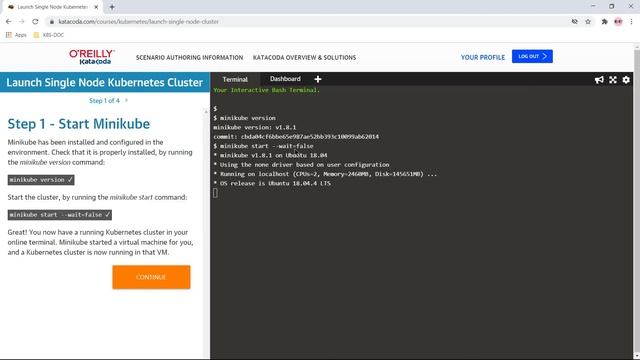Click the Log Out button
Viewport: 640px width, 360px height.
pyautogui.click(x=532, y=57)
